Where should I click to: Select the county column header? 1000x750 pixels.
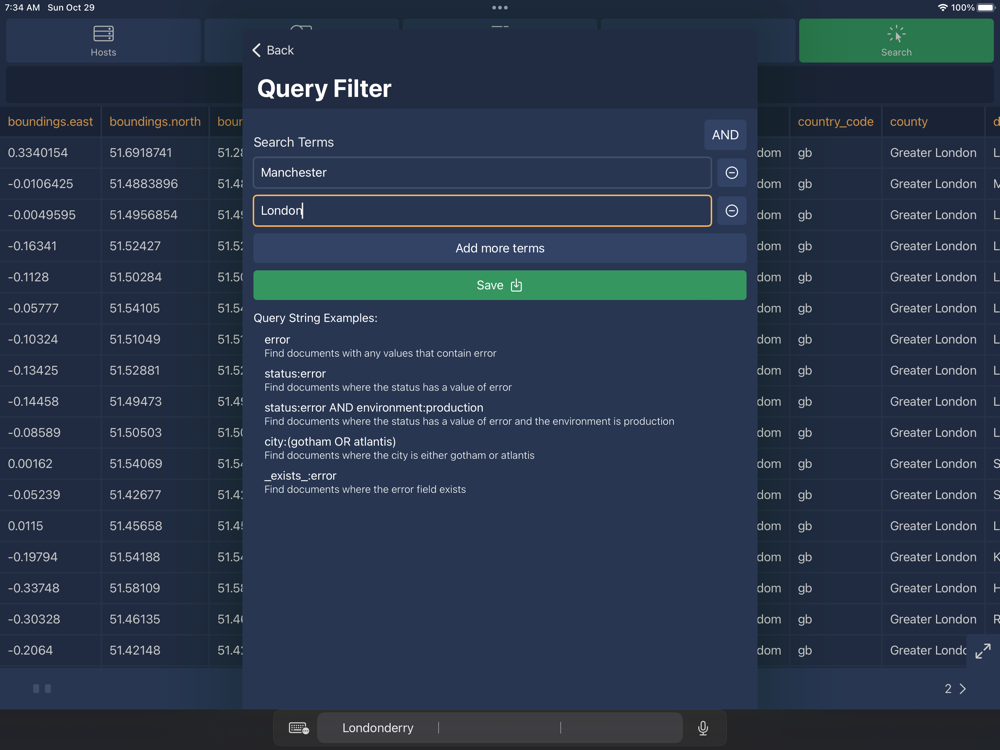pos(909,122)
